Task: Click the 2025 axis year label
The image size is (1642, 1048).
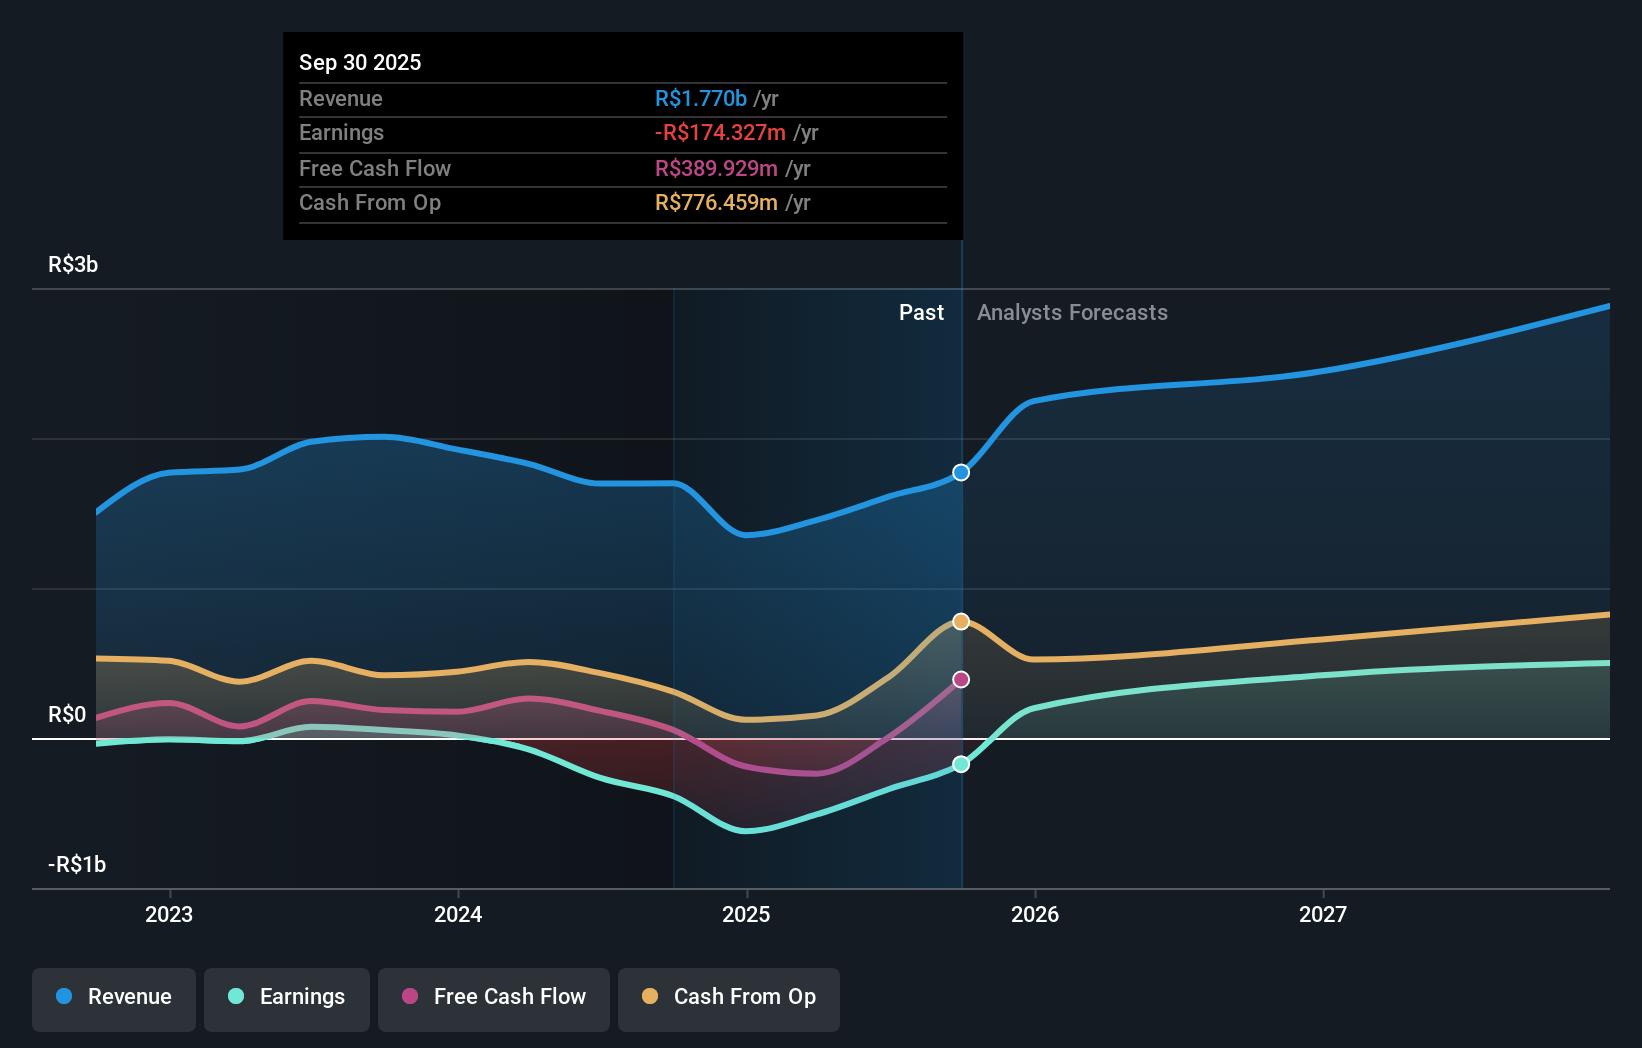Action: coord(747,914)
